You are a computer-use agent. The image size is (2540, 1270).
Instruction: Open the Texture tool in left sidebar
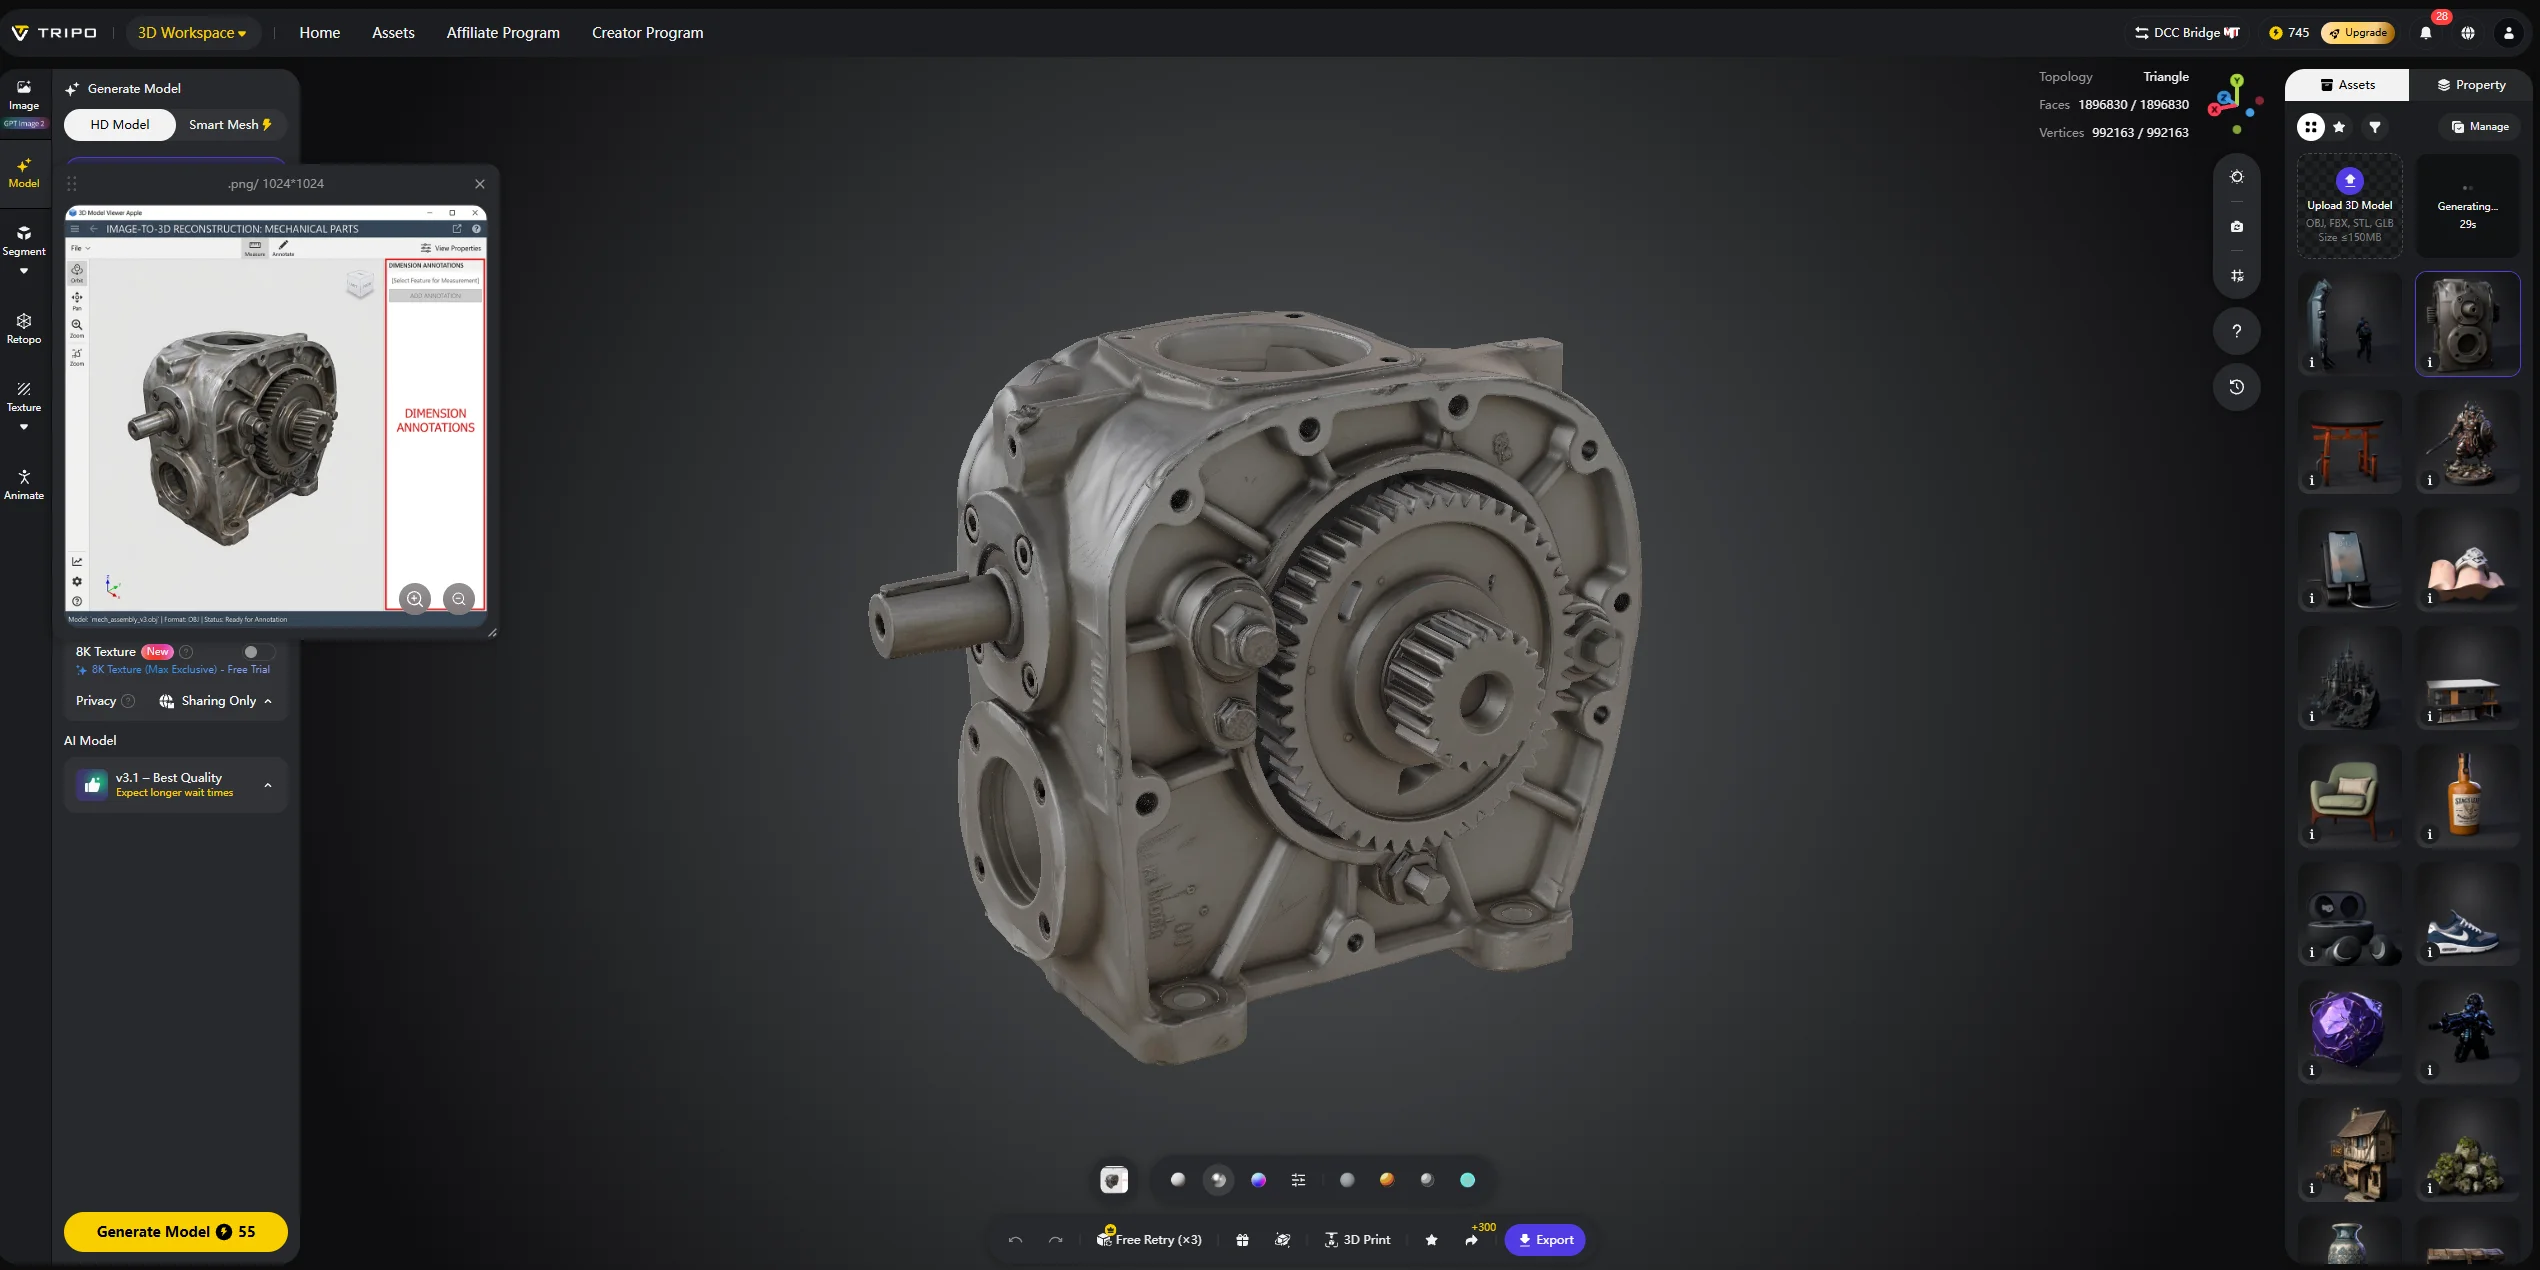pos(24,397)
